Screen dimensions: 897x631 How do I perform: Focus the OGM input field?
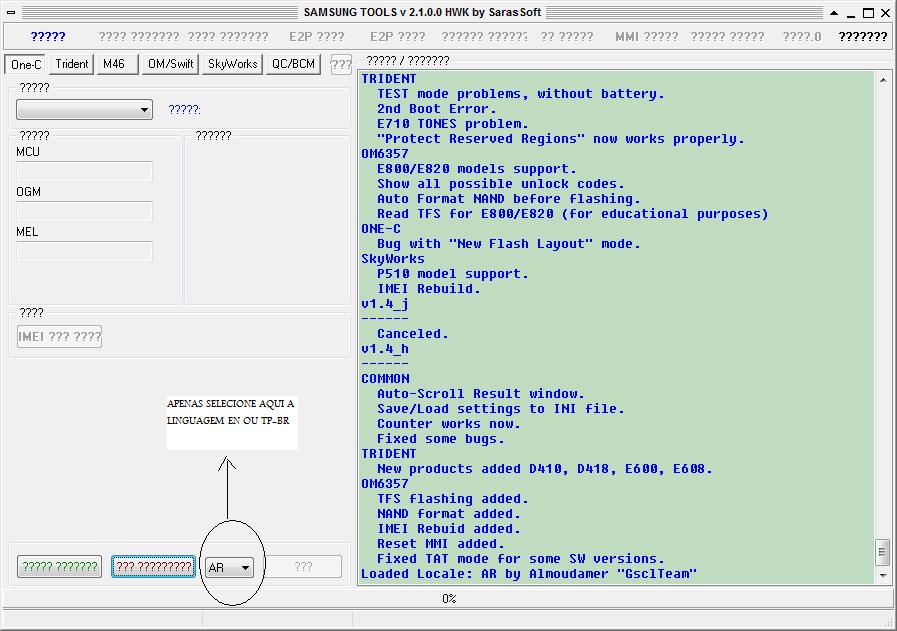click(x=84, y=211)
